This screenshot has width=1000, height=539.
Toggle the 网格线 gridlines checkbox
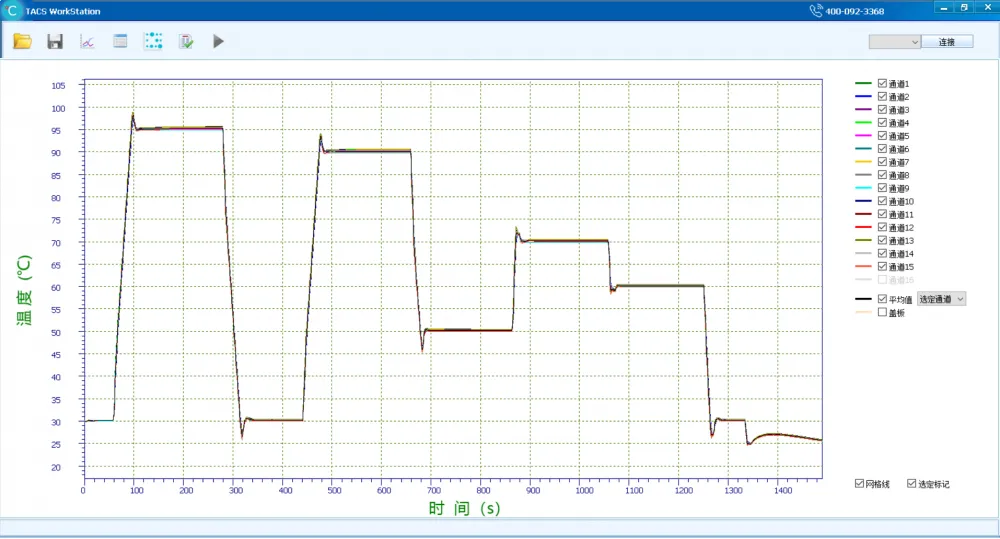(x=859, y=484)
